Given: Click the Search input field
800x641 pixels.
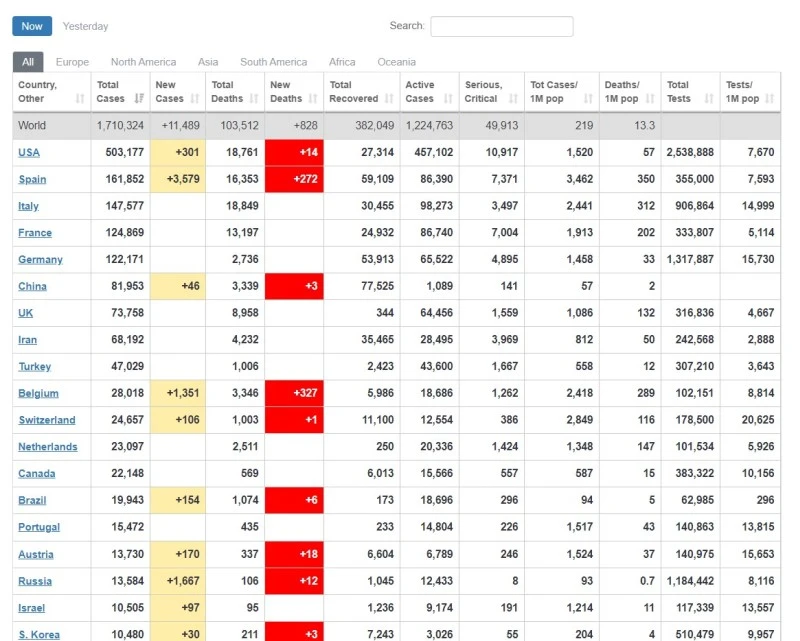Looking at the screenshot, I should pyautogui.click(x=501, y=26).
